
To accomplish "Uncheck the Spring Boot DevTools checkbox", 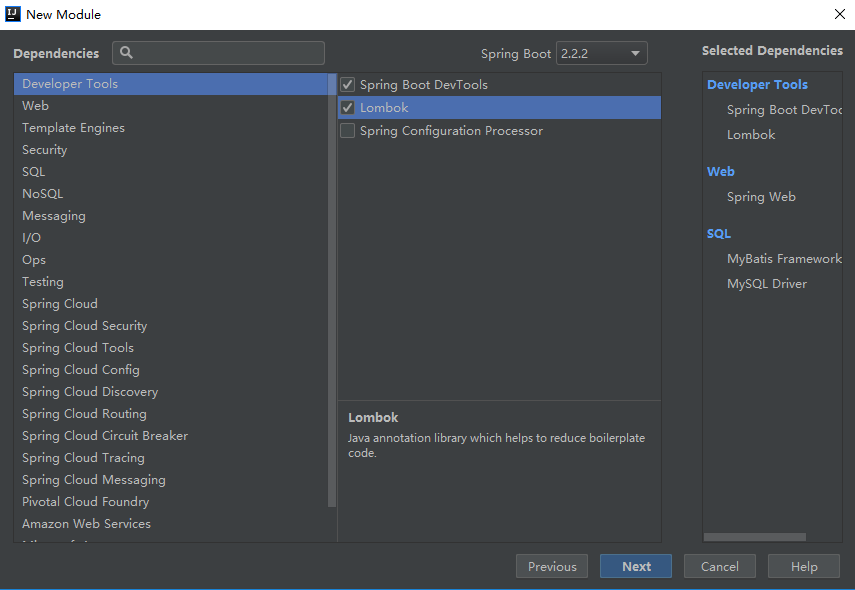I will point(347,85).
